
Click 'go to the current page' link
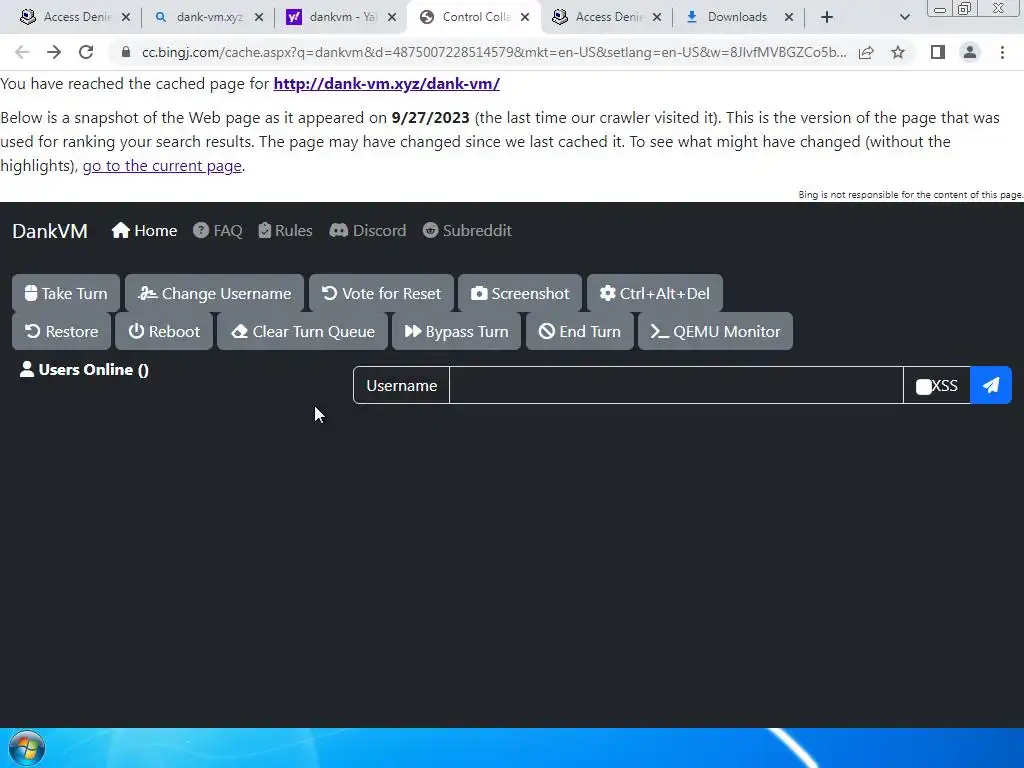162,166
